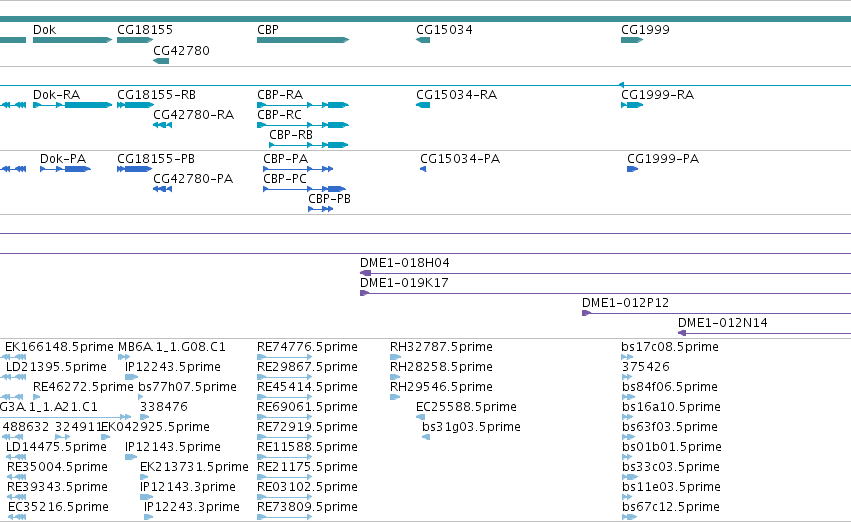Image resolution: width=851 pixels, height=522 pixels.
Task: Click the teal arrow glyph under CBP gene
Action: (303, 40)
